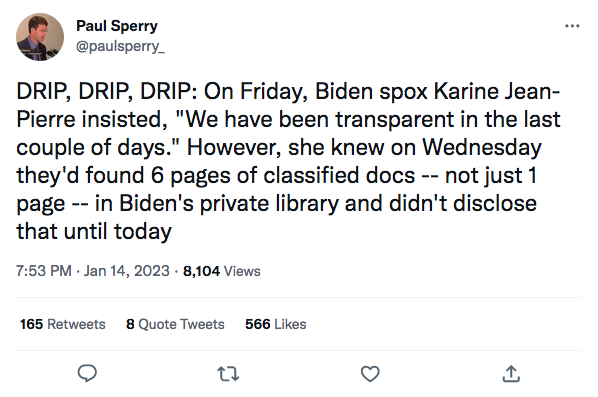598x397 pixels.
Task: Like the tweet with the heart icon
Action: tap(370, 374)
